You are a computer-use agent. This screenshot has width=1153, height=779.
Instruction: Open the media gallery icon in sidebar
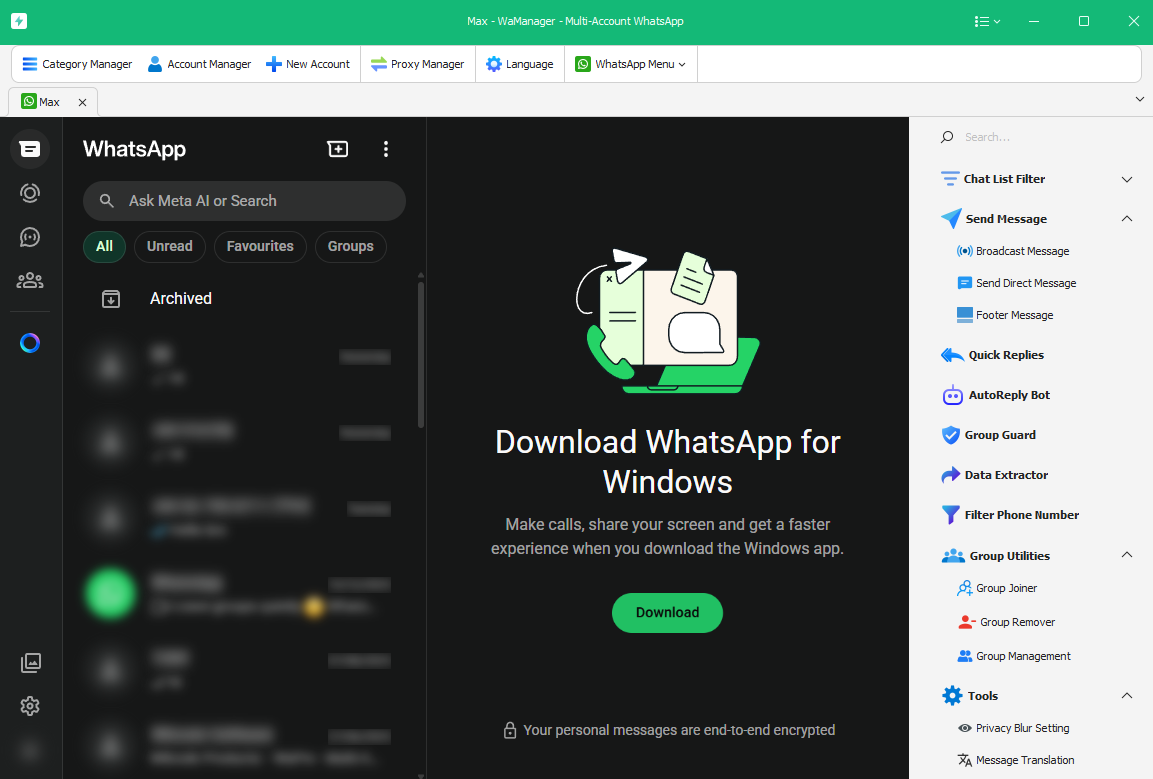click(x=30, y=662)
